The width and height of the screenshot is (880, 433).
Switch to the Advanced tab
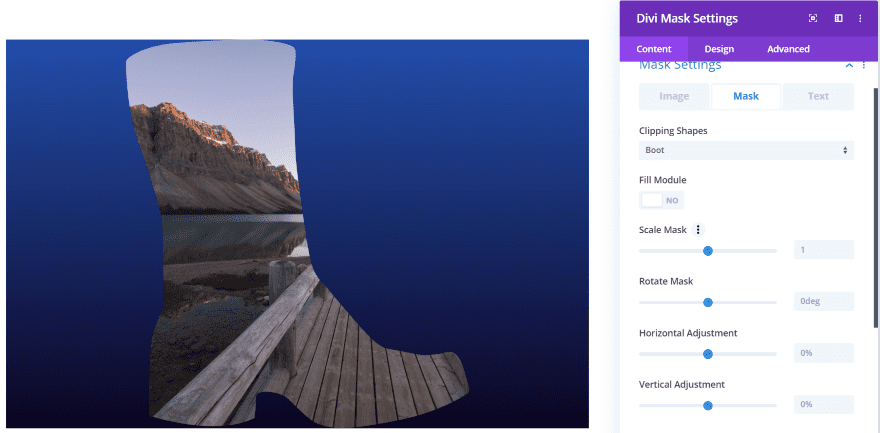coord(789,49)
